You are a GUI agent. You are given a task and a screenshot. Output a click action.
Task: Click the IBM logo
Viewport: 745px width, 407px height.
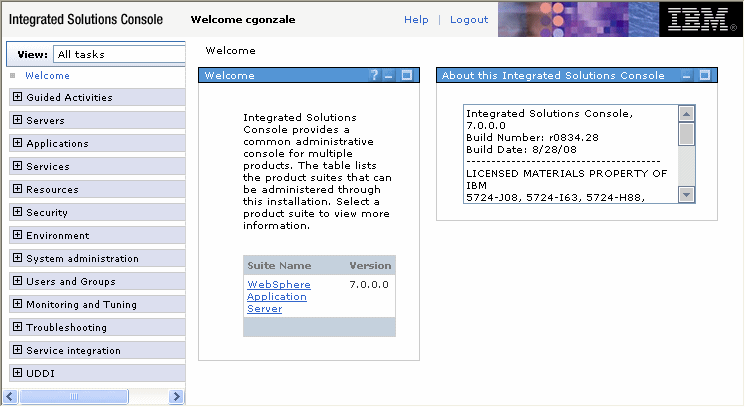click(x=701, y=19)
